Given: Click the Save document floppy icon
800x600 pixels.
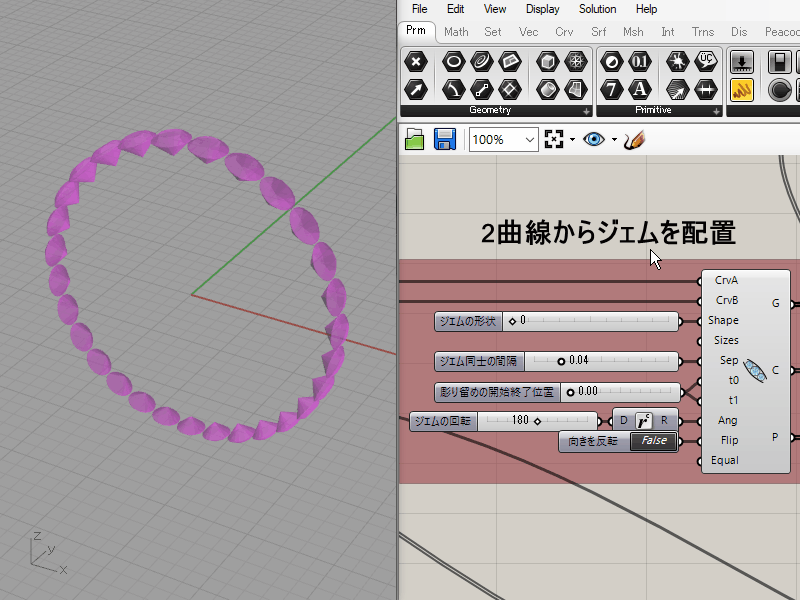Looking at the screenshot, I should pos(445,140).
